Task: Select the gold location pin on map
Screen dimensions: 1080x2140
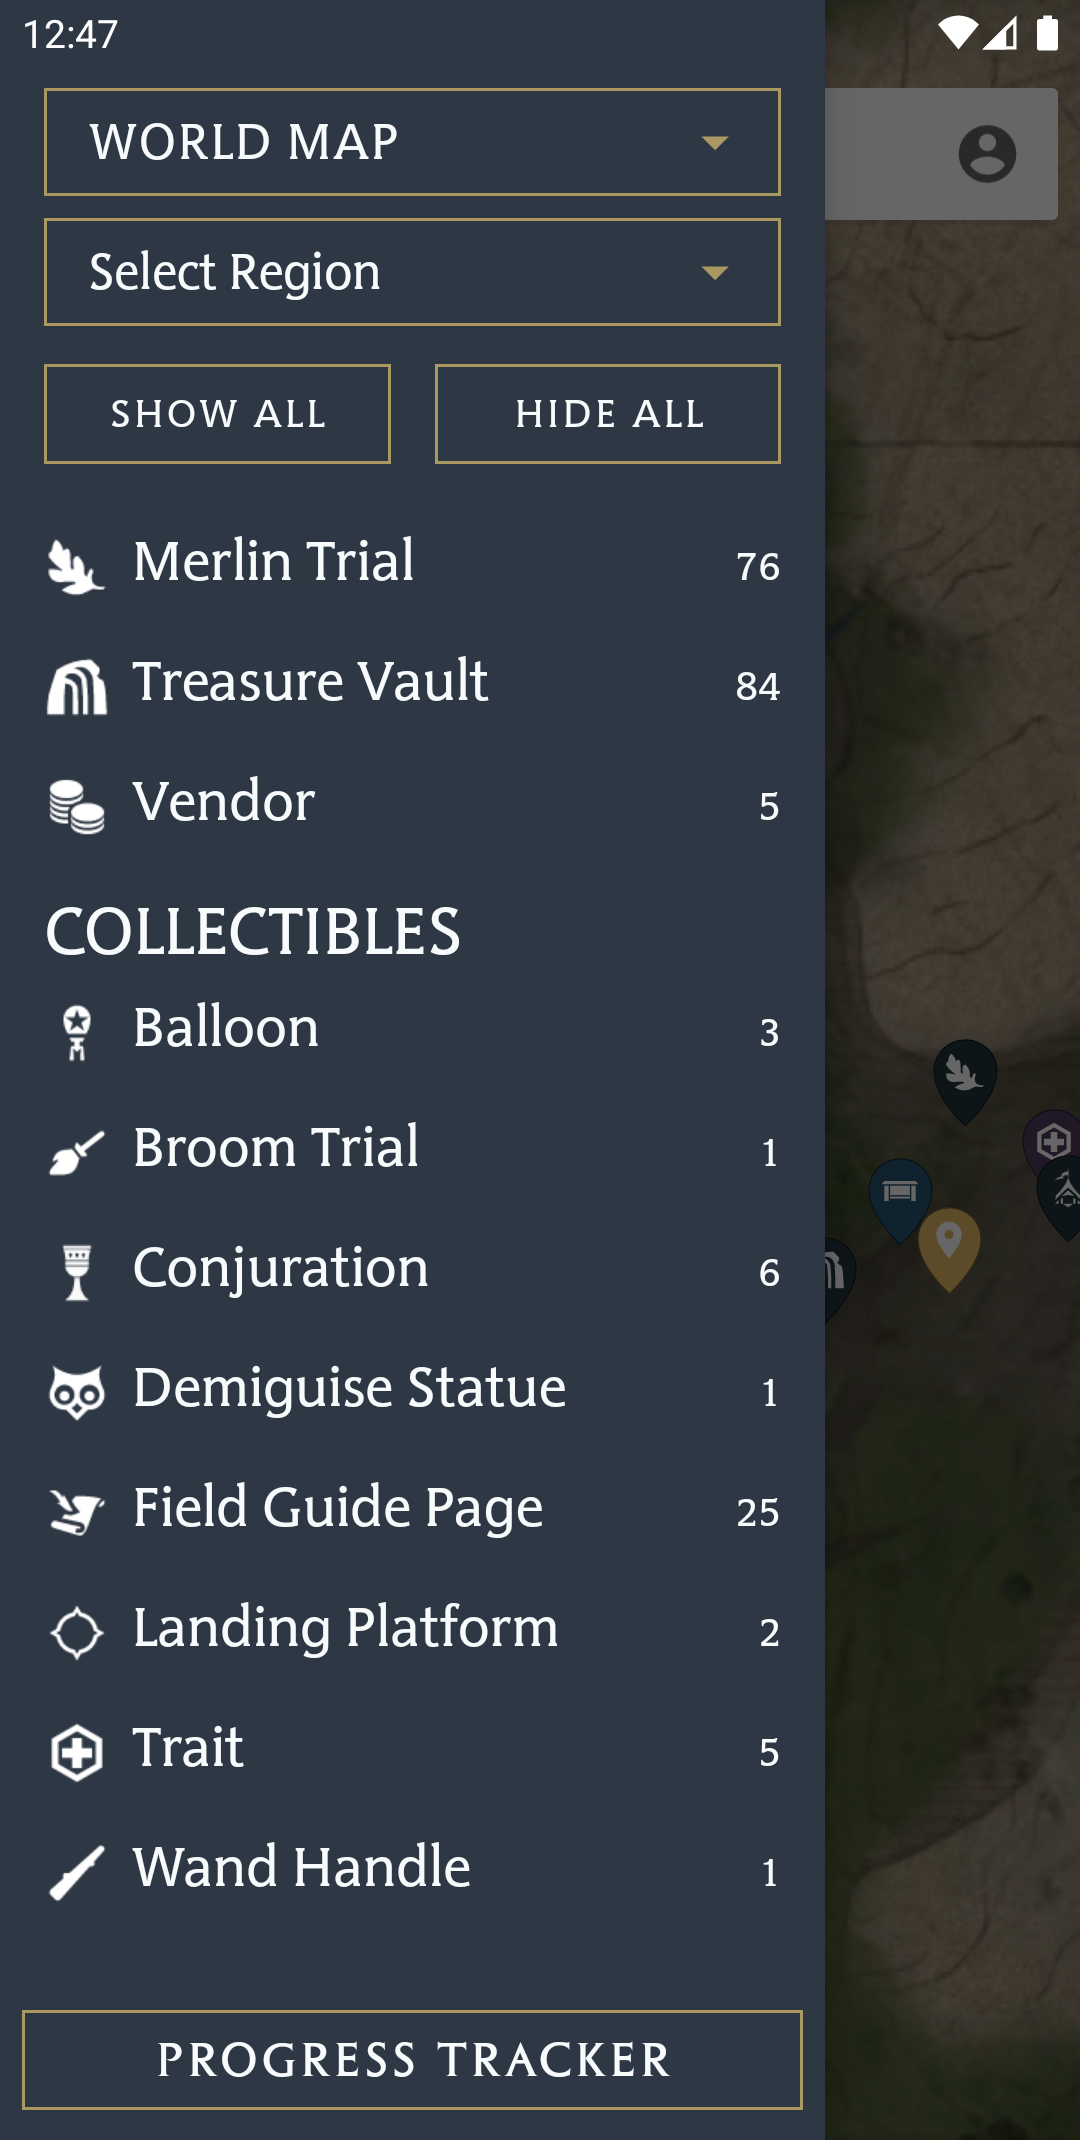Action: [949, 1249]
